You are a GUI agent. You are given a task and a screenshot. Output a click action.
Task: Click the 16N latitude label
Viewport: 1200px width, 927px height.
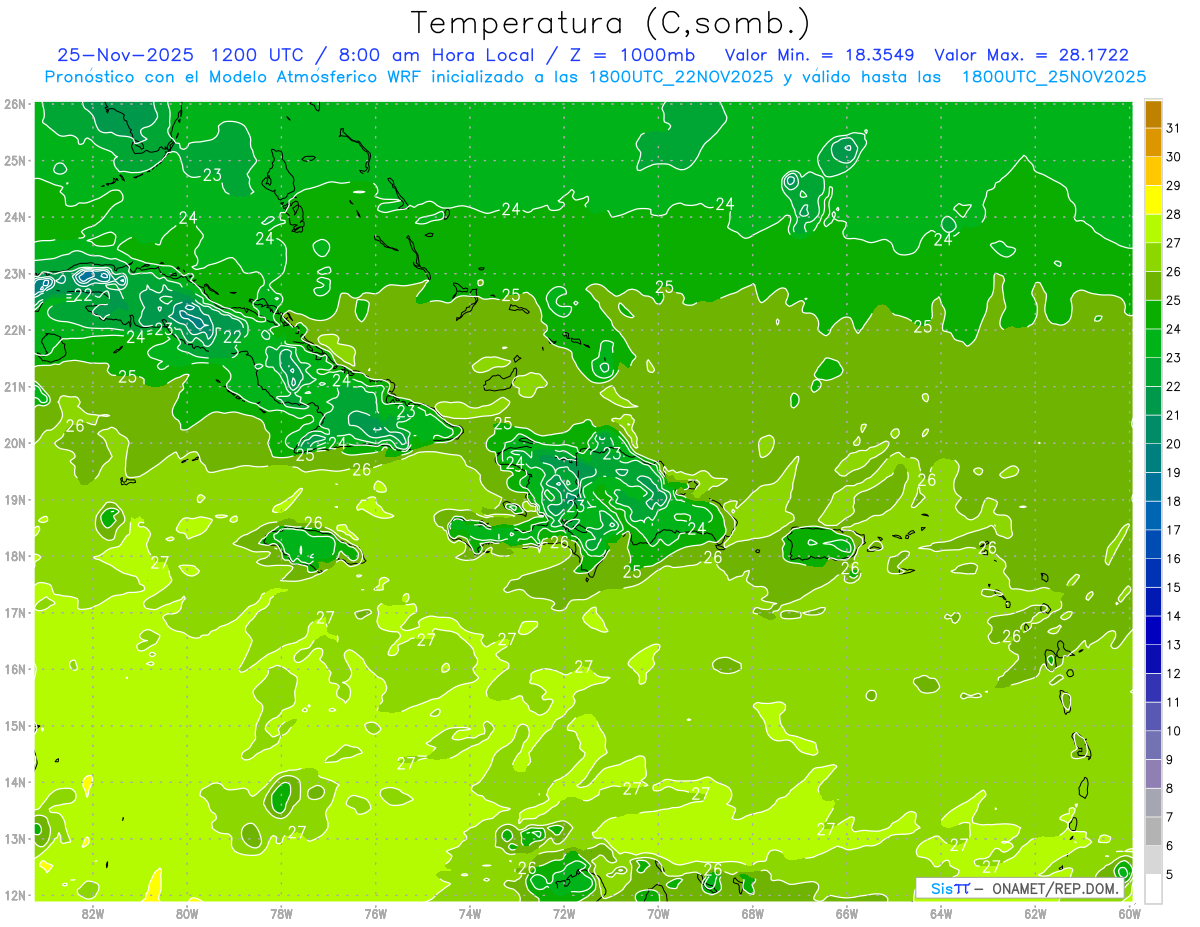click(x=15, y=669)
